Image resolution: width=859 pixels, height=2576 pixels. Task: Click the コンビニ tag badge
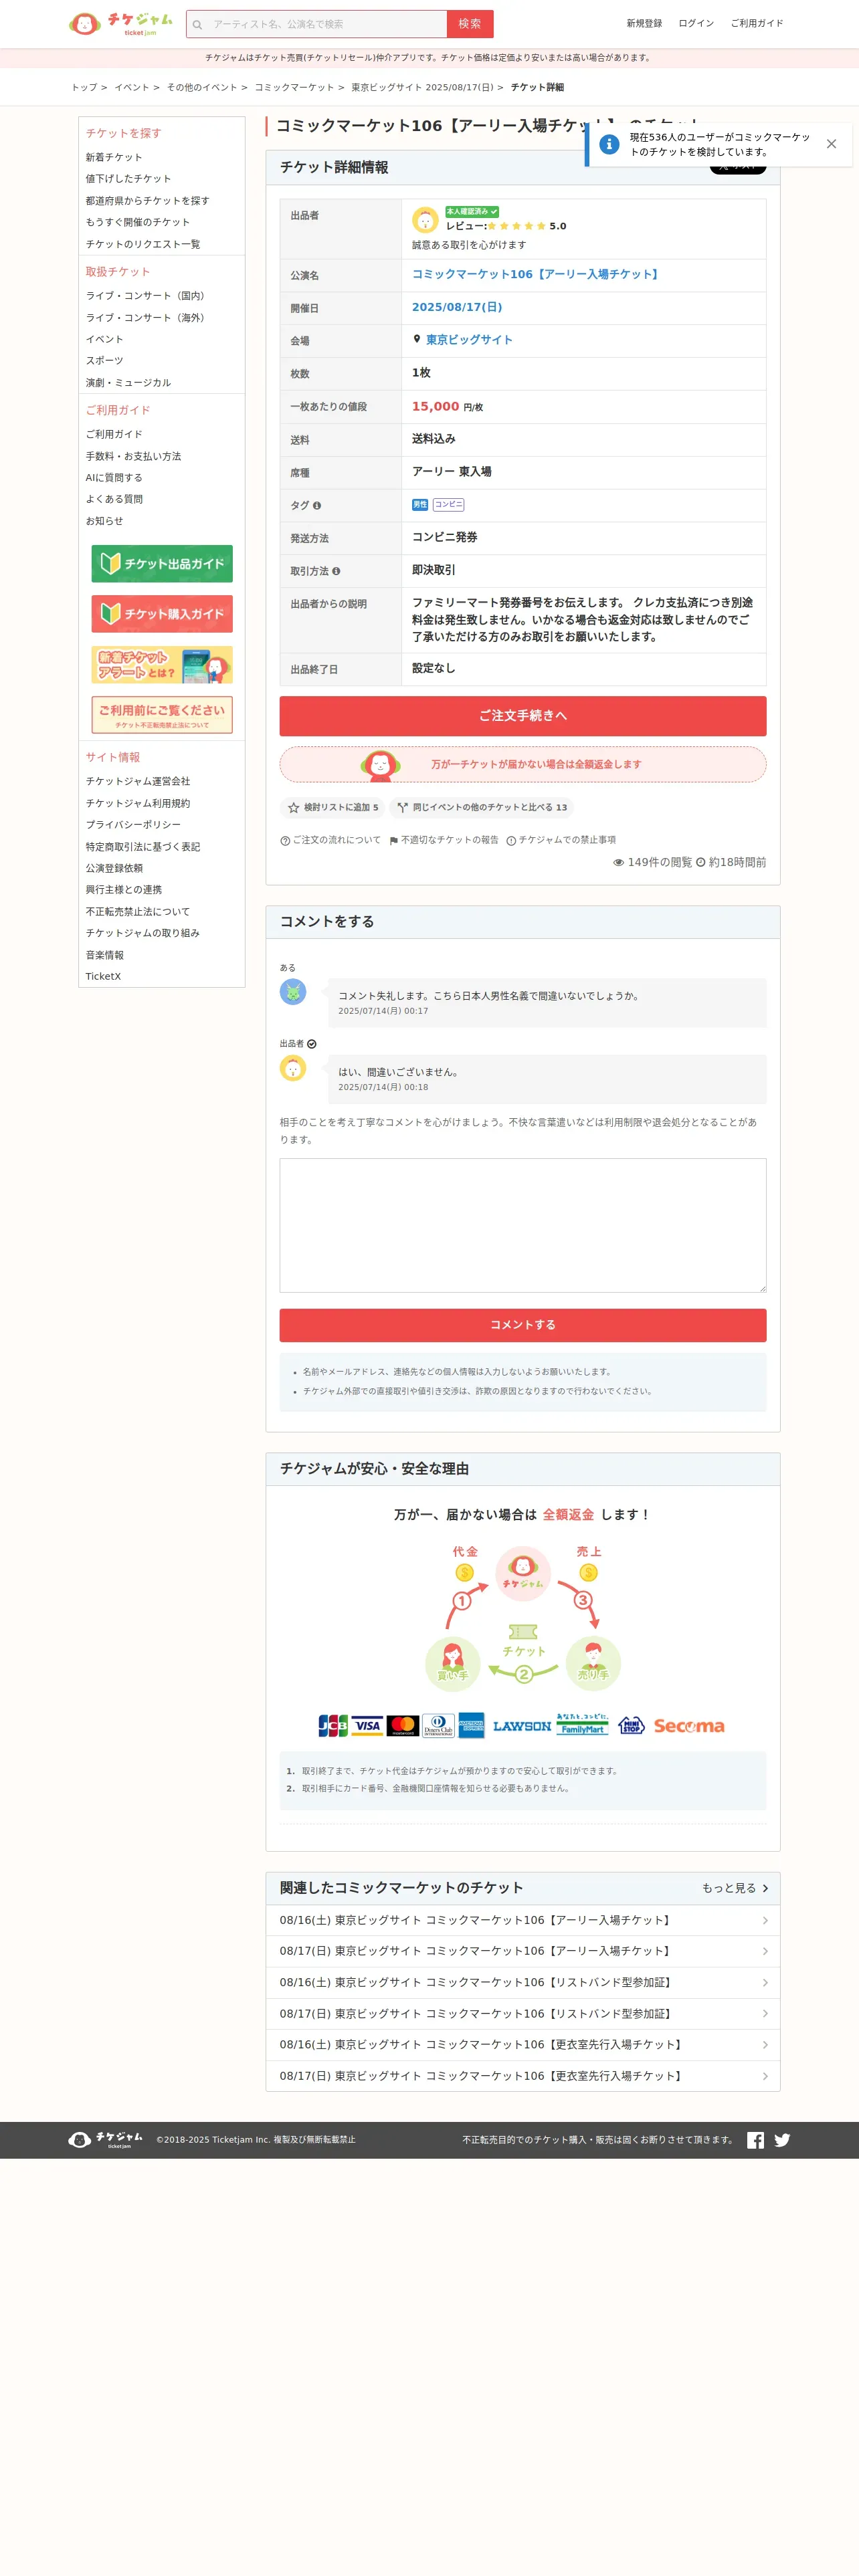point(448,505)
